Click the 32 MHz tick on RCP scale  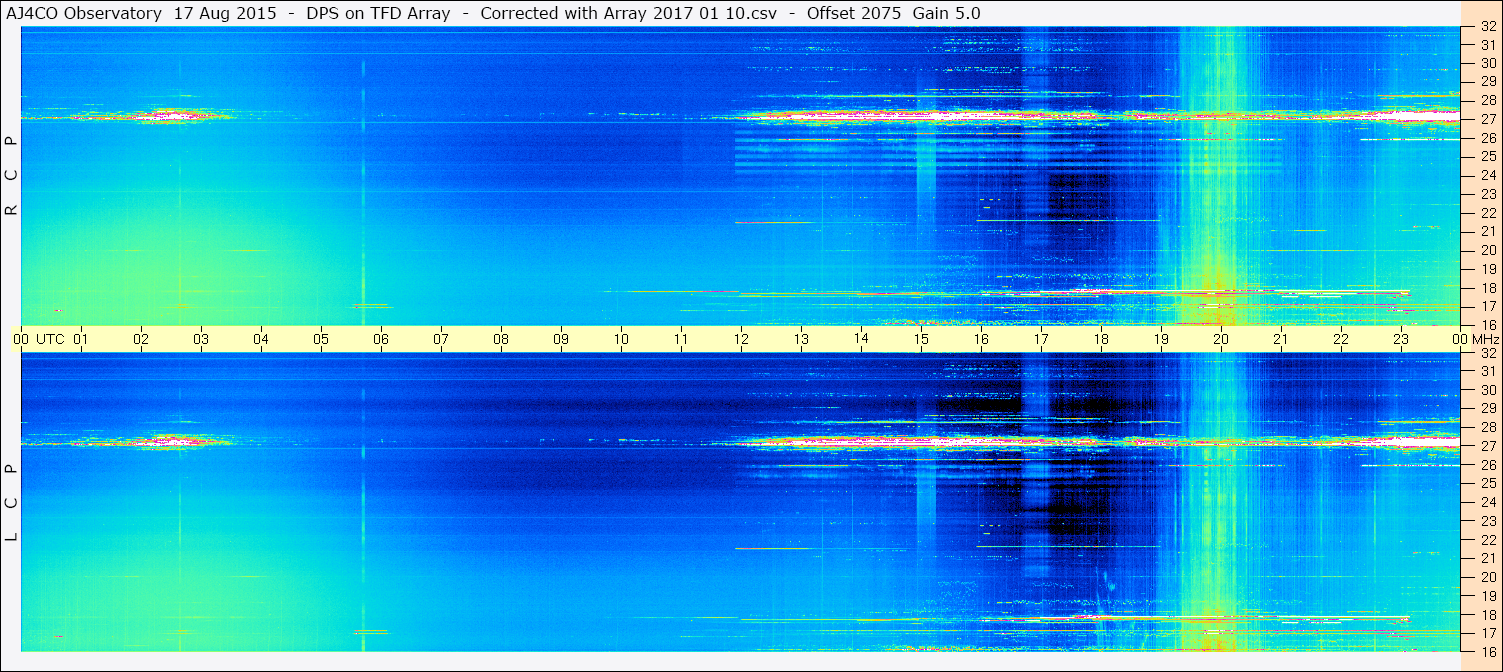(x=1488, y=27)
